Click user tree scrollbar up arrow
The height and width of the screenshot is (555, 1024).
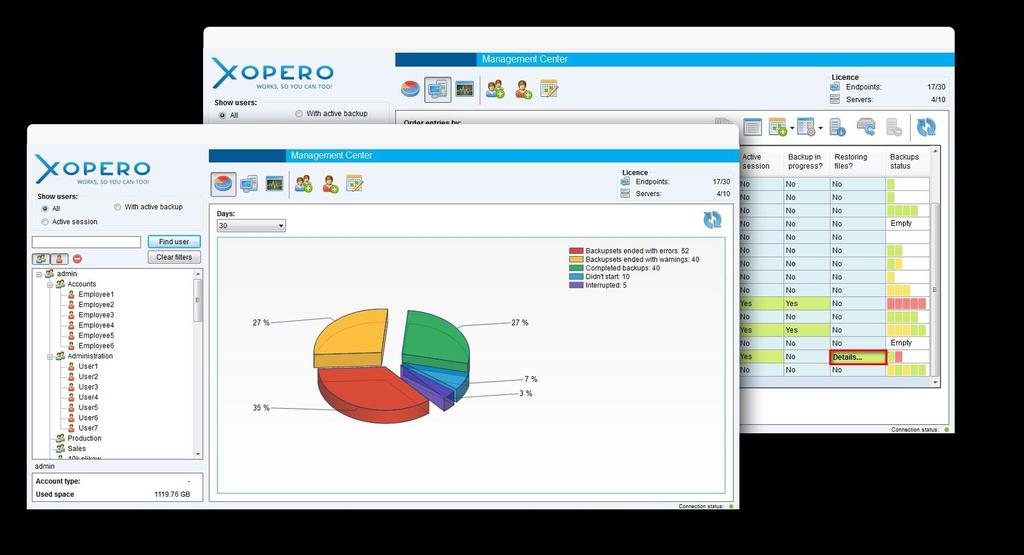coord(198,274)
